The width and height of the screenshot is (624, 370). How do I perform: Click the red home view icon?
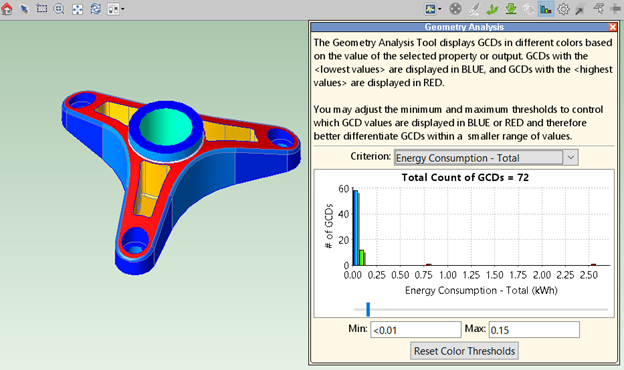(7, 9)
